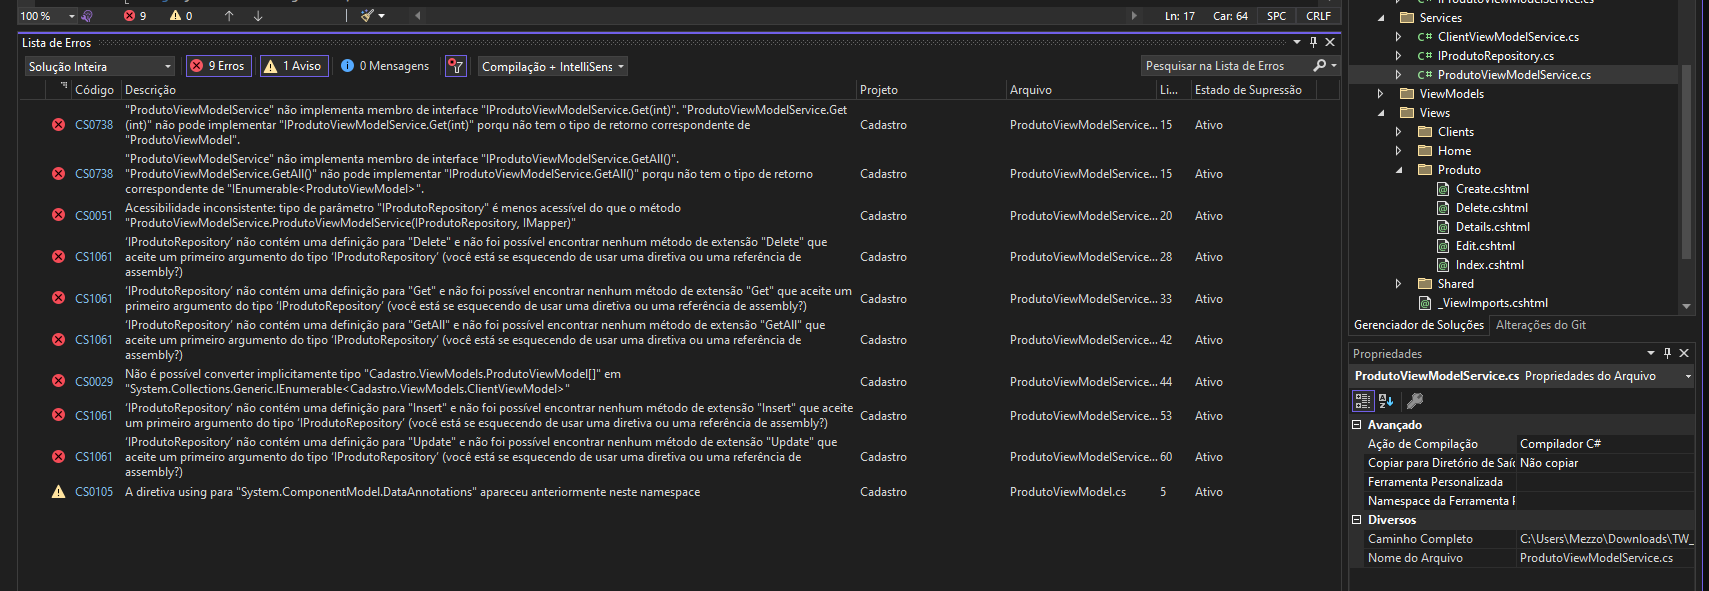This screenshot has height=591, width=1709.
Task: Open the Compilação + IntelliSens dropdown
Action: tap(553, 66)
